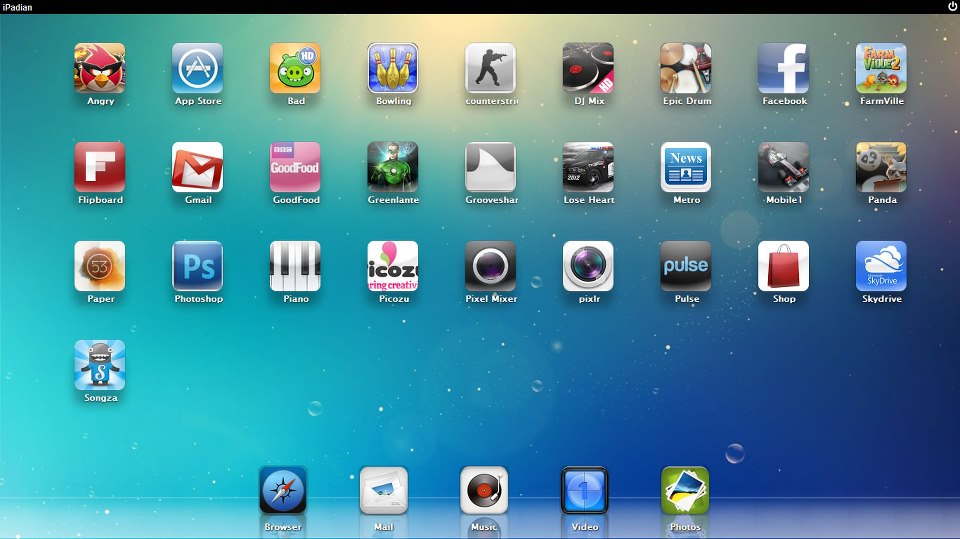The image size is (960, 539).
Task: Start the Bowling game
Action: pyautogui.click(x=393, y=68)
